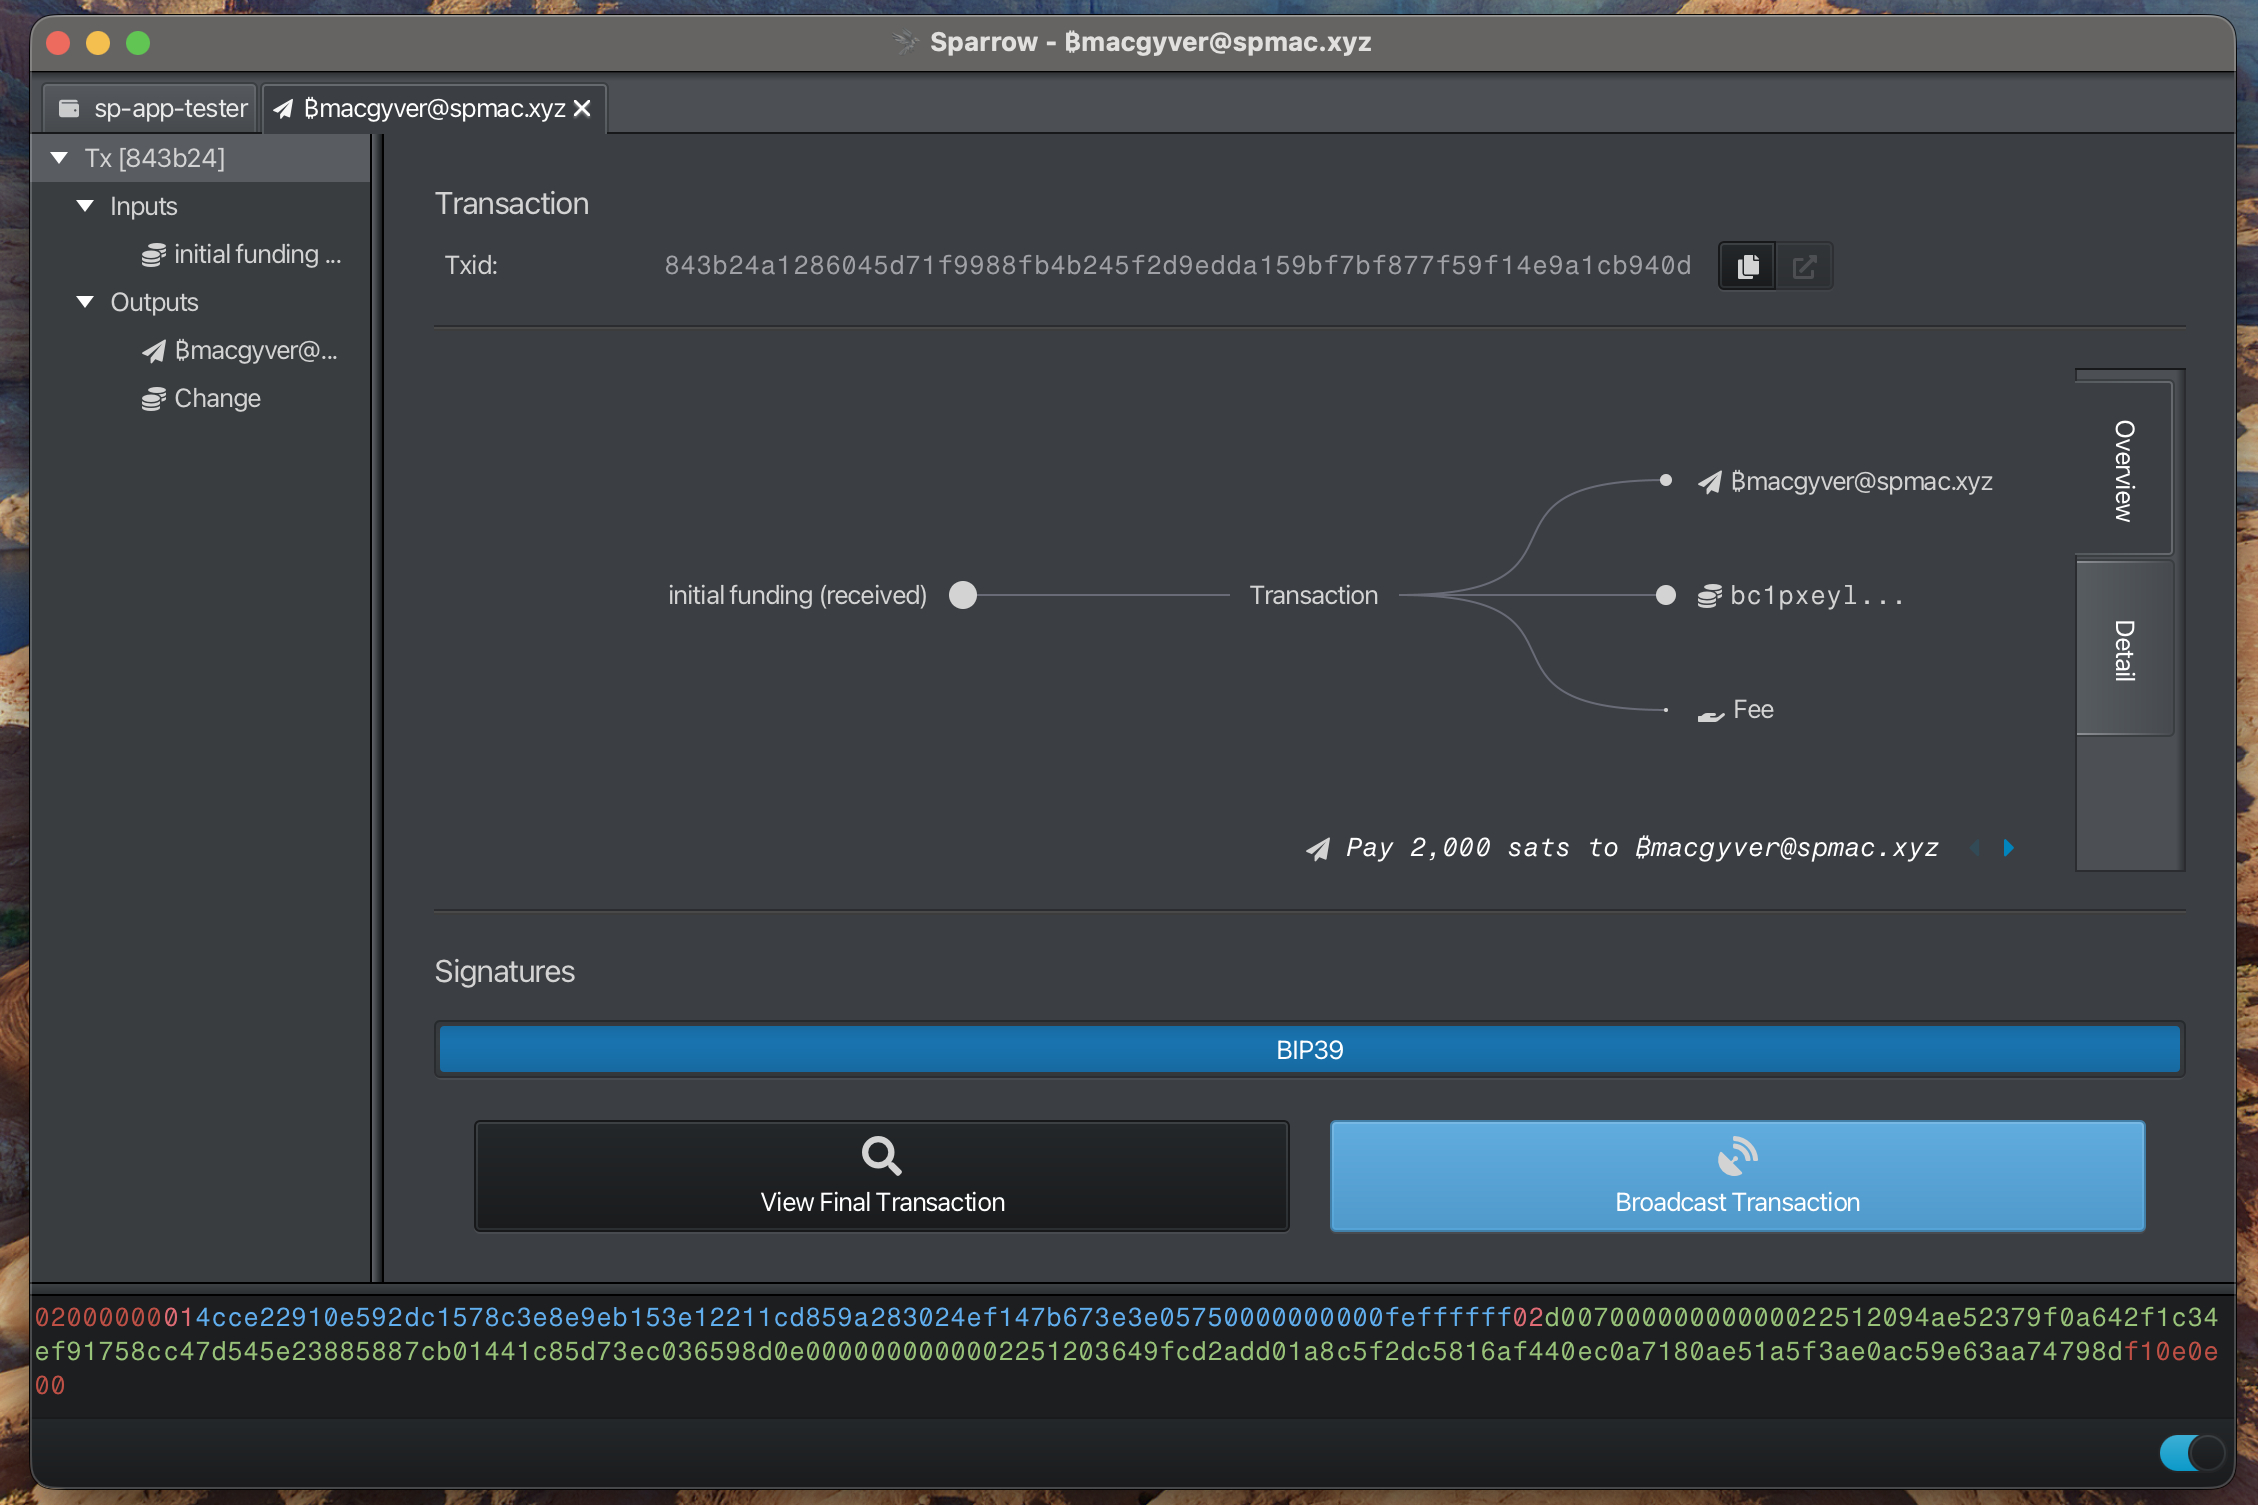
Task: Click the paper plane icon on the wallet tab
Action: click(283, 108)
